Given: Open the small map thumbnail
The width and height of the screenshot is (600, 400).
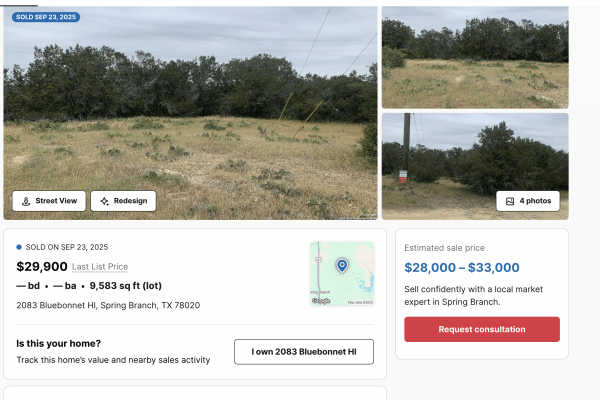Looking at the screenshot, I should click(342, 273).
